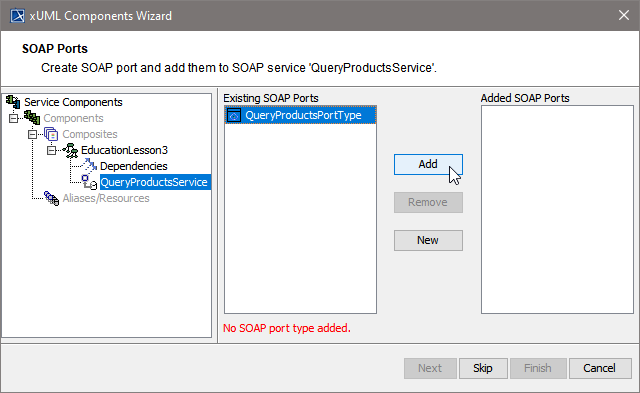The width and height of the screenshot is (640, 393).
Task: Collapse the Composites tree node
Action: tap(32, 134)
